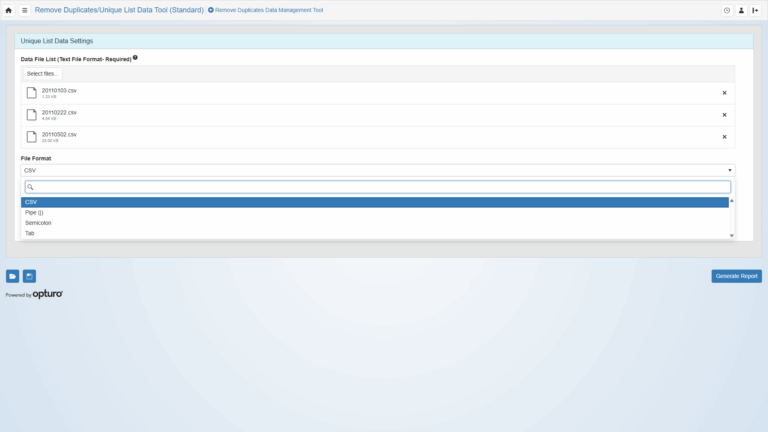The height and width of the screenshot is (432, 768).
Task: Click the Select files... button
Action: (x=43, y=74)
